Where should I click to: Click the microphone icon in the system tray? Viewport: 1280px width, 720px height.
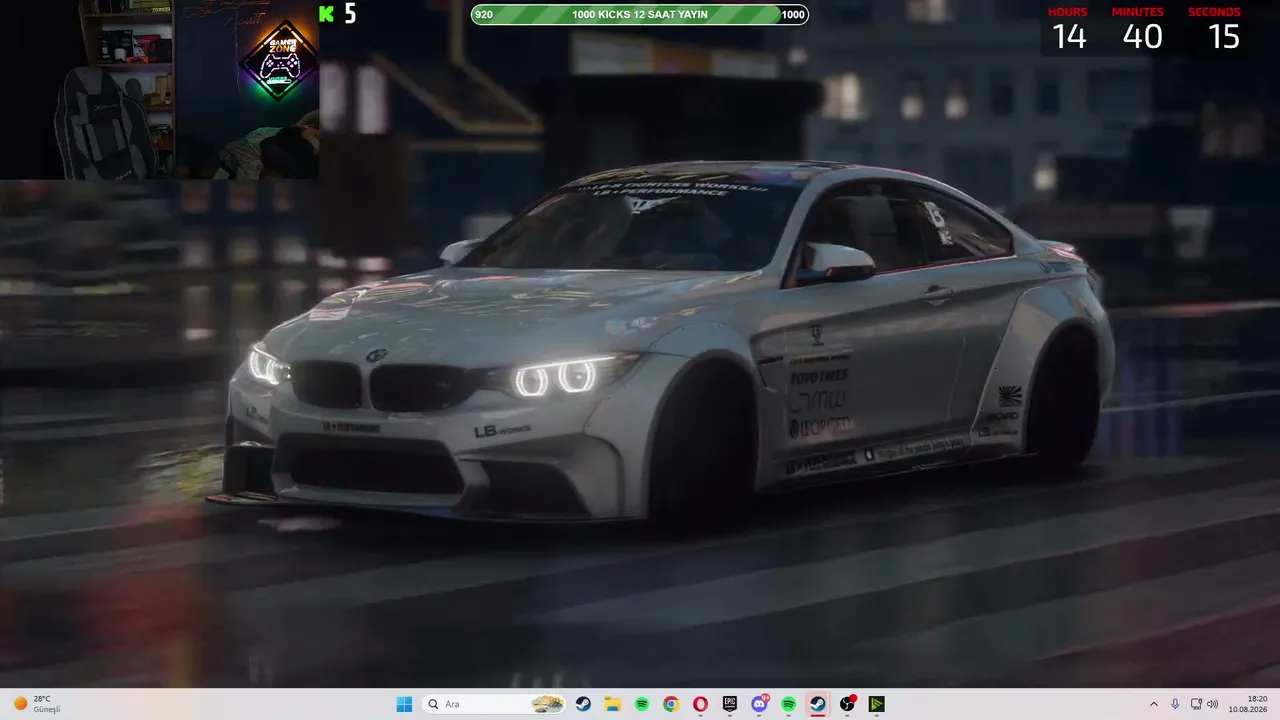[x=1175, y=704]
